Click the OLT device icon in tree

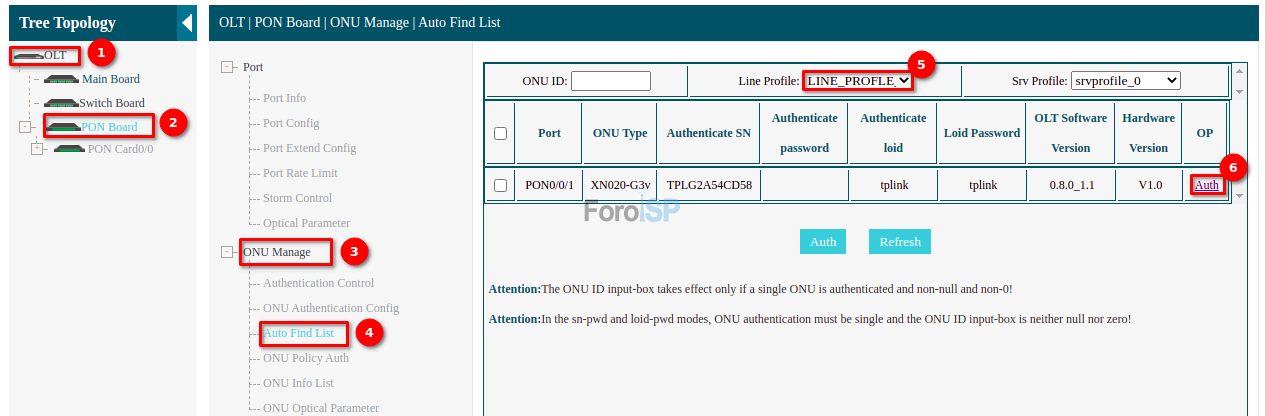point(28,55)
